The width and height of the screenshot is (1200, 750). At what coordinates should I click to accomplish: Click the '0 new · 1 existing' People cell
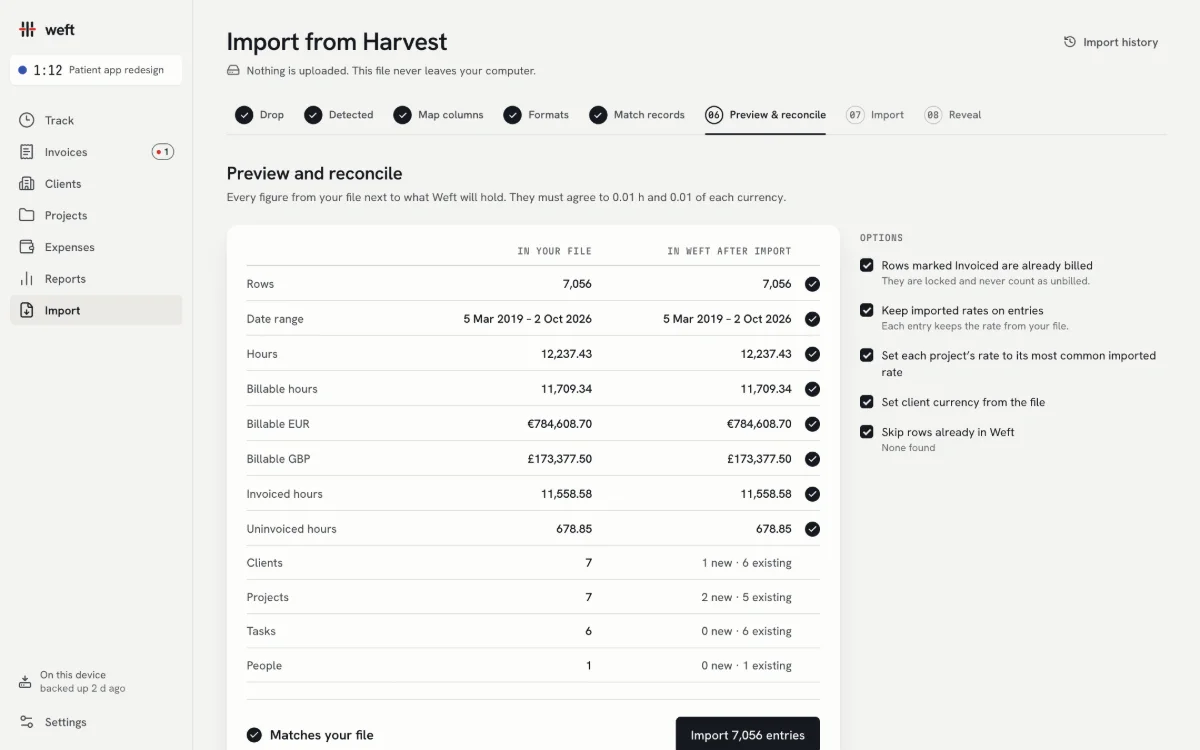(747, 666)
